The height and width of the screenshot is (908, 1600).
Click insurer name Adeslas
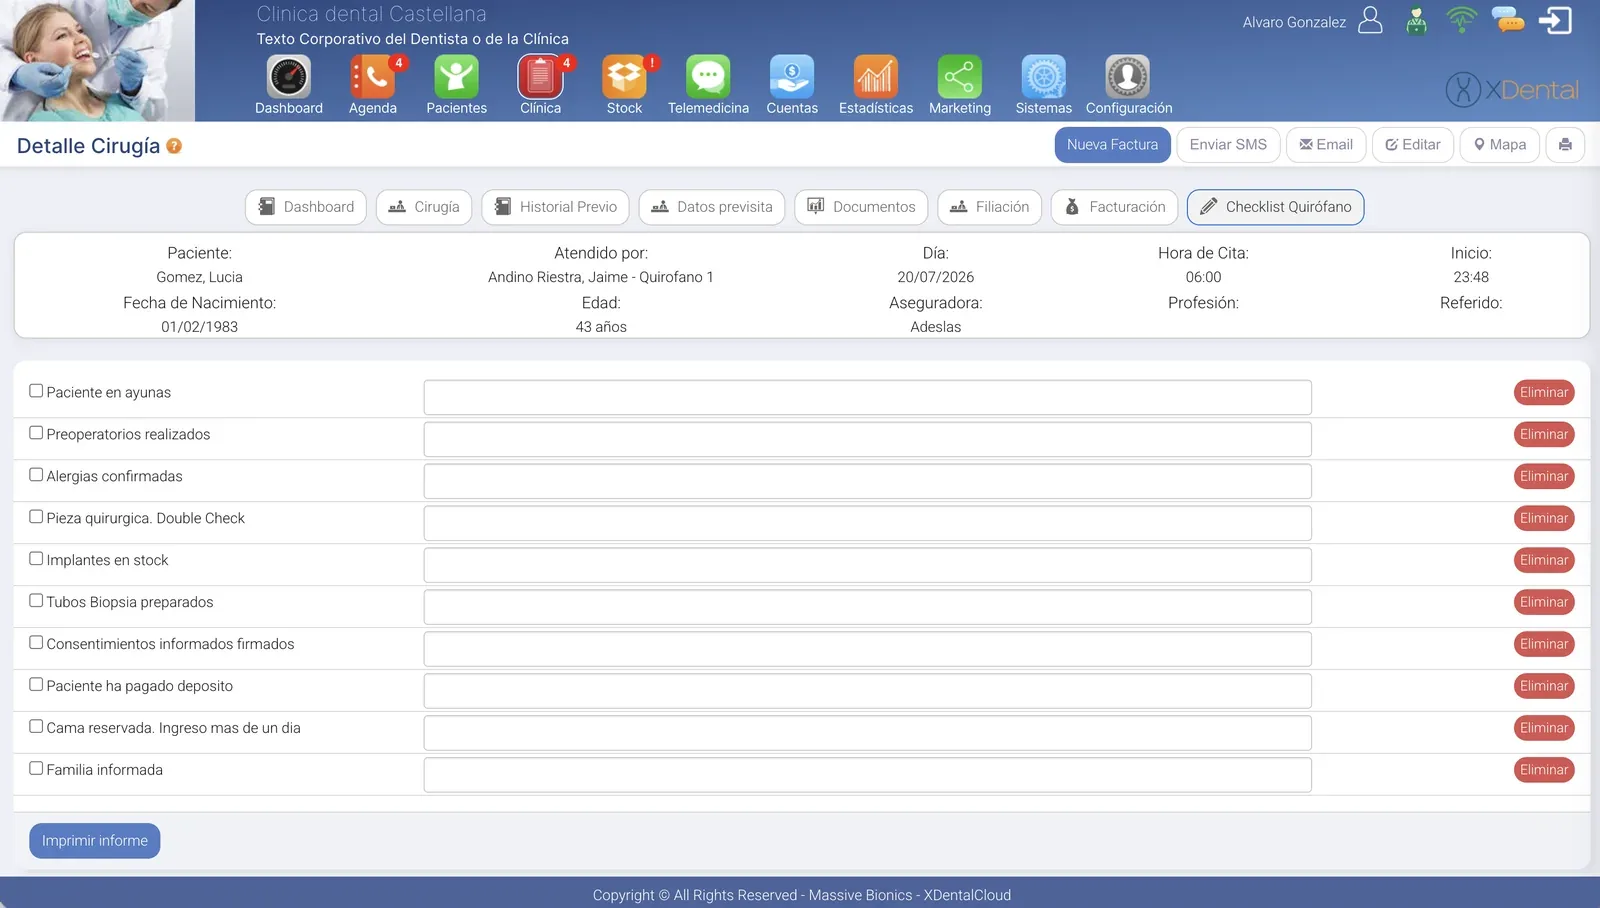tap(935, 327)
